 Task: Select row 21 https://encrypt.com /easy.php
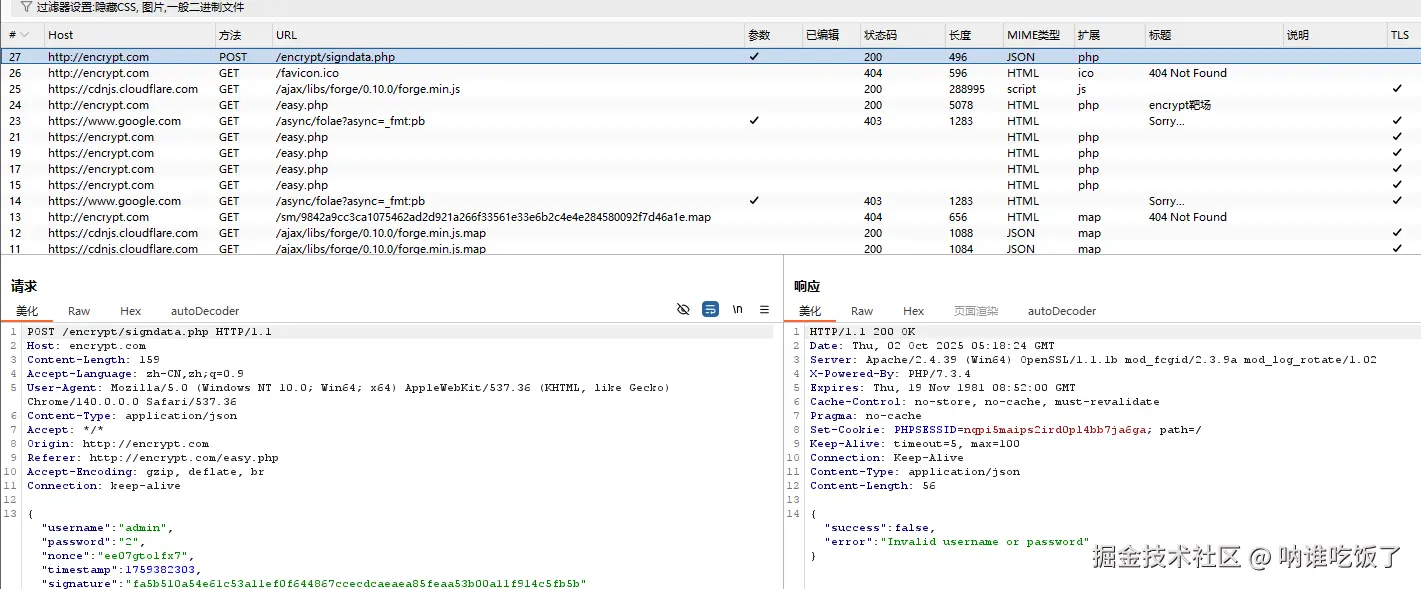click(710, 137)
